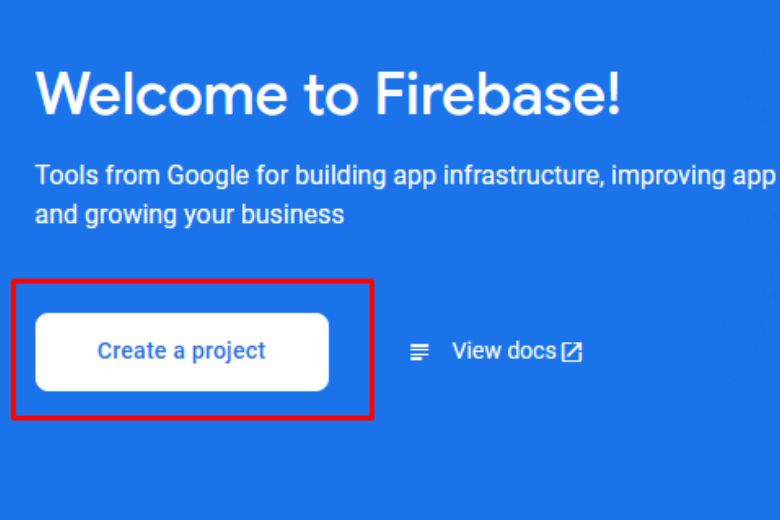780x520 pixels.
Task: Click the word "View" in View docs
Action: (x=476, y=351)
